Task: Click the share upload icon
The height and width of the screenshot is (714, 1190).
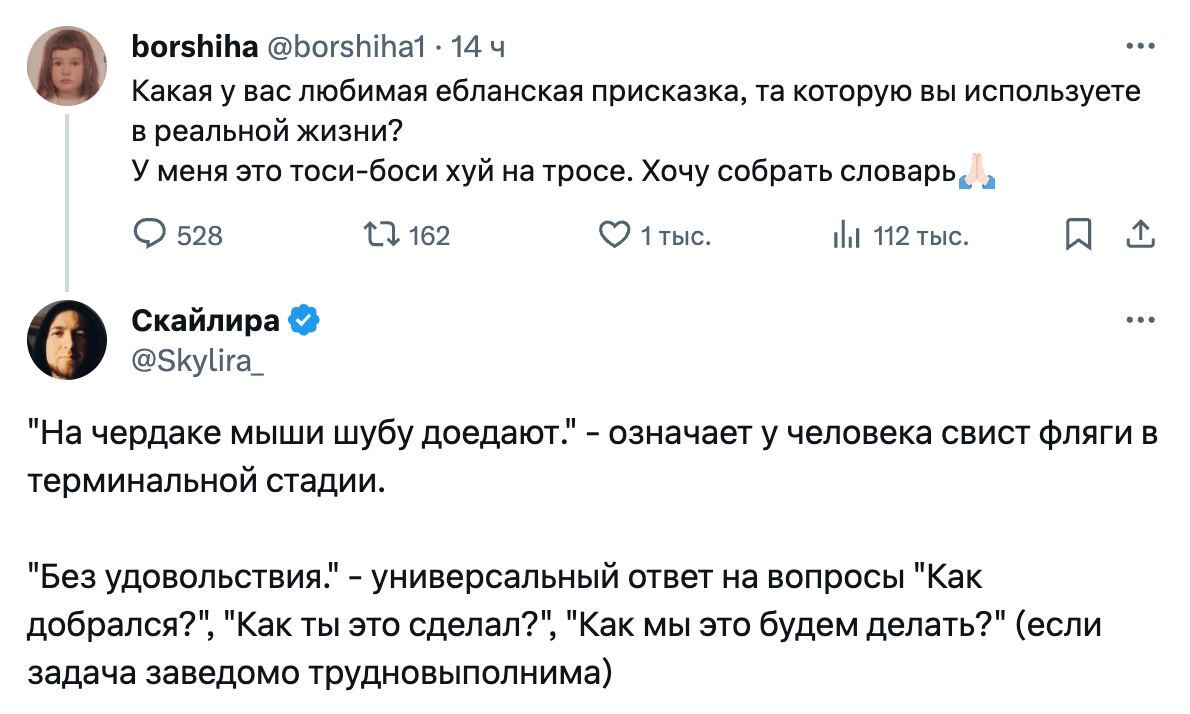Action: pyautogui.click(x=1140, y=236)
